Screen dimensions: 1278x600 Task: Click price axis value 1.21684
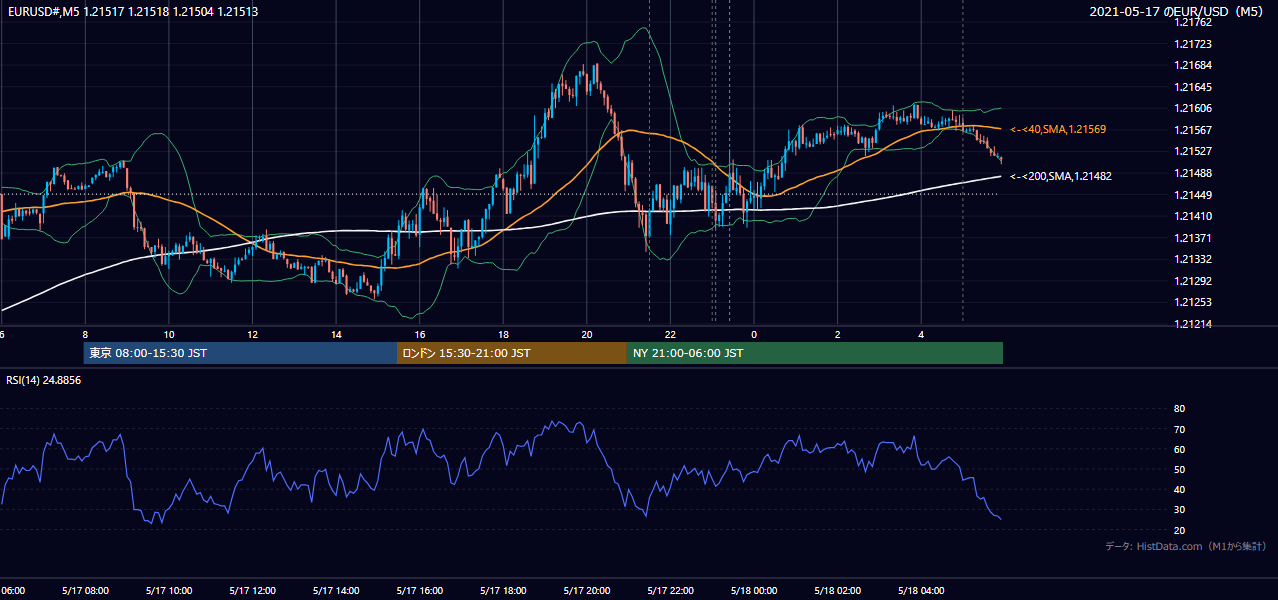tap(1191, 65)
